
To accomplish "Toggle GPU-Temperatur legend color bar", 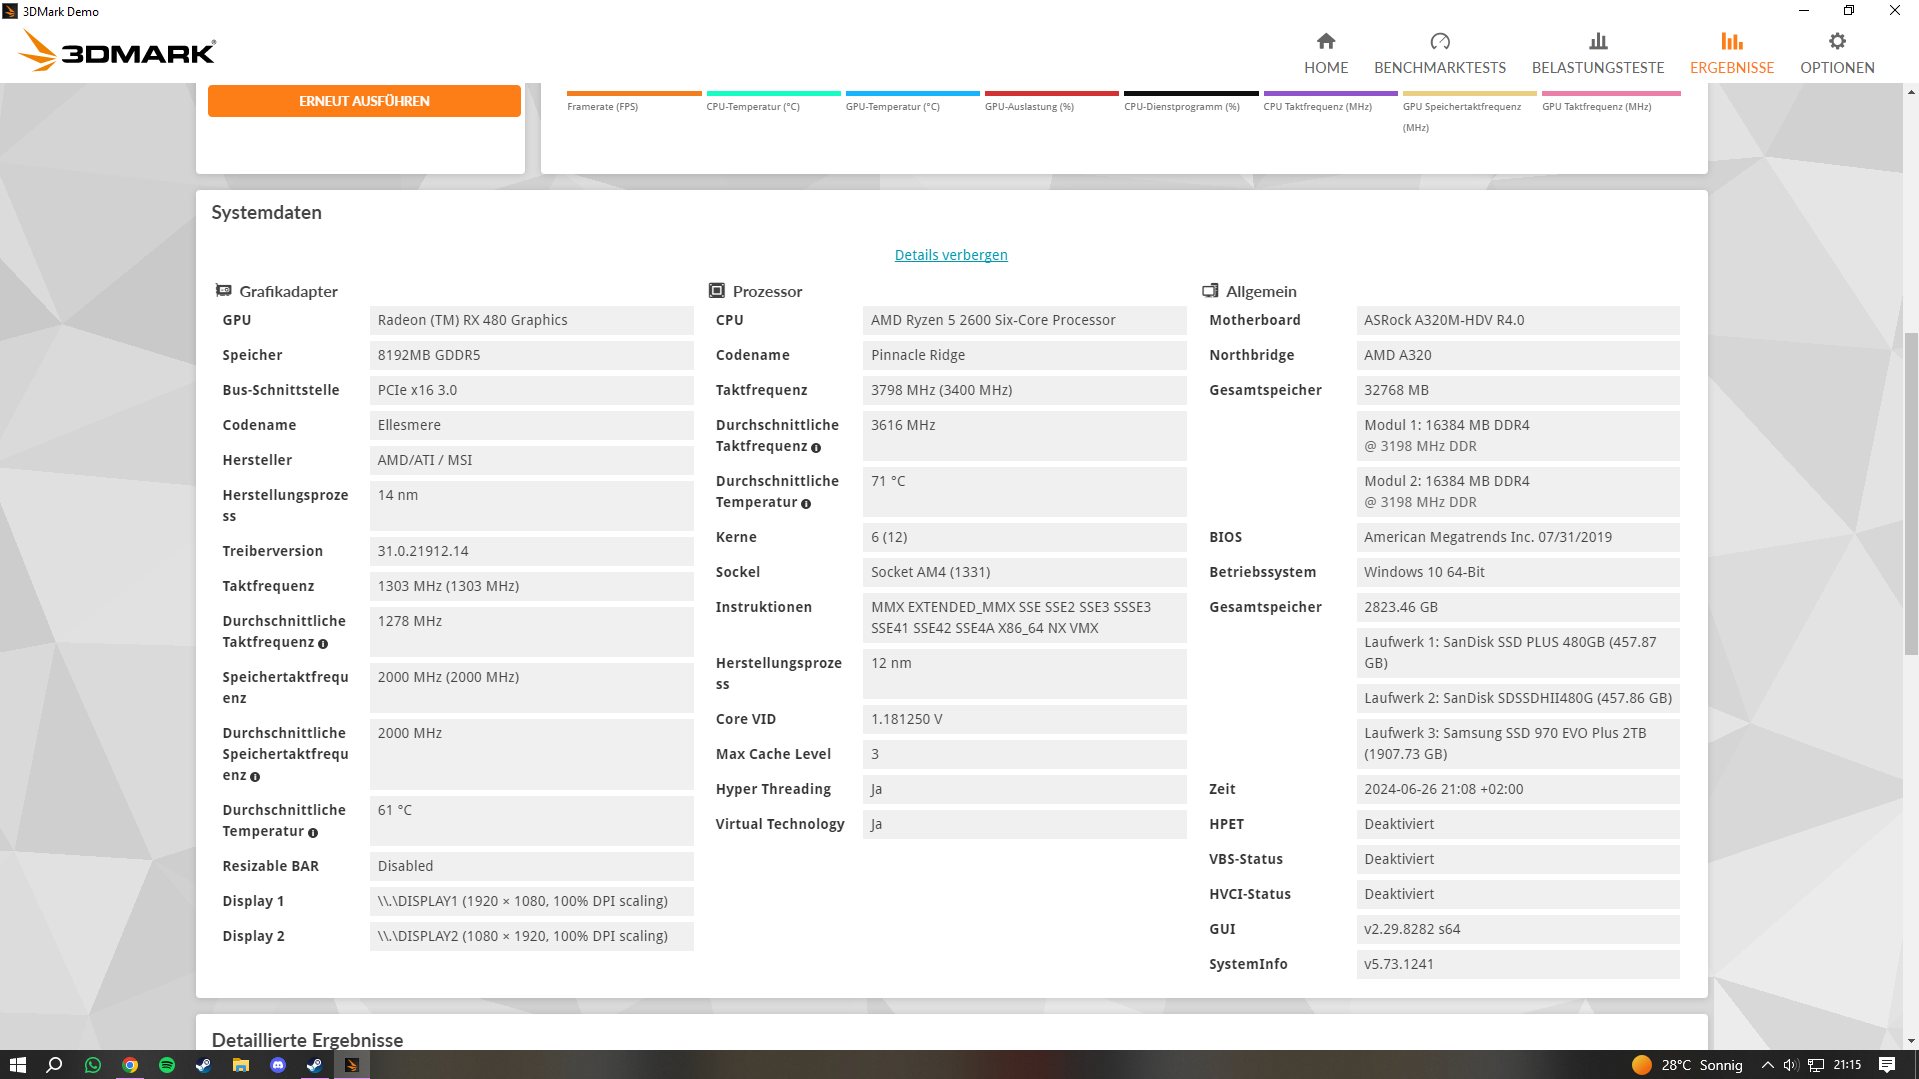I will 912,94.
